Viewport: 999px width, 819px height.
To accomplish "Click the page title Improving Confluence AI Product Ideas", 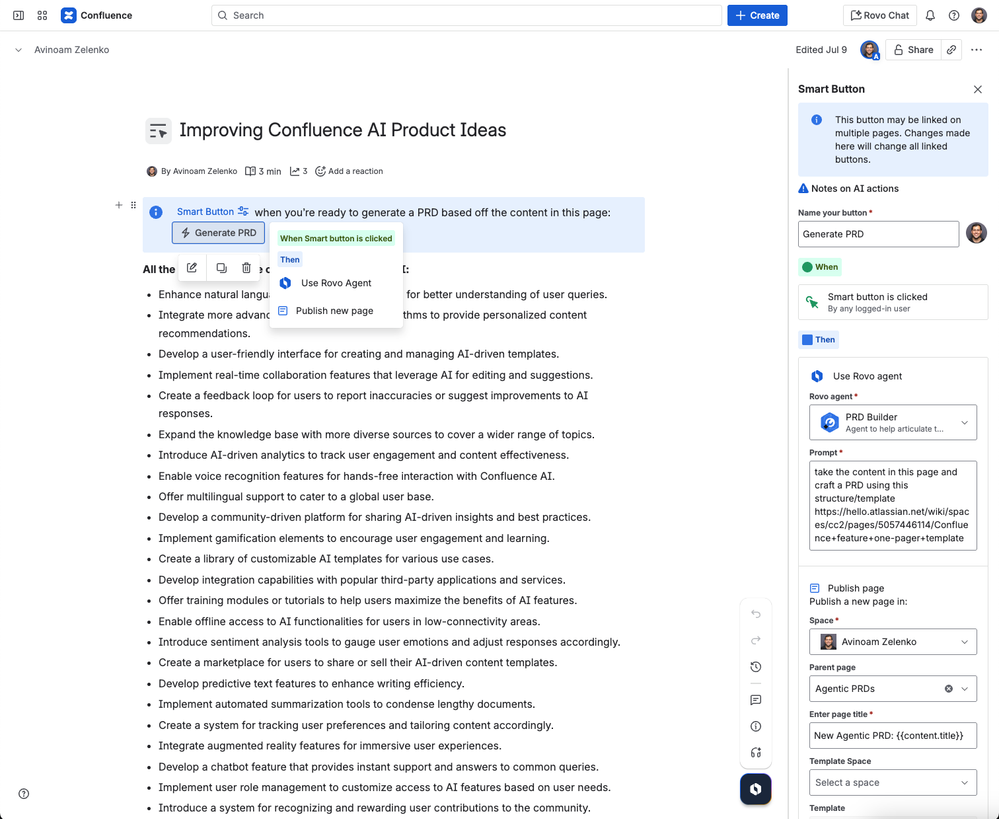I will pyautogui.click(x=343, y=130).
